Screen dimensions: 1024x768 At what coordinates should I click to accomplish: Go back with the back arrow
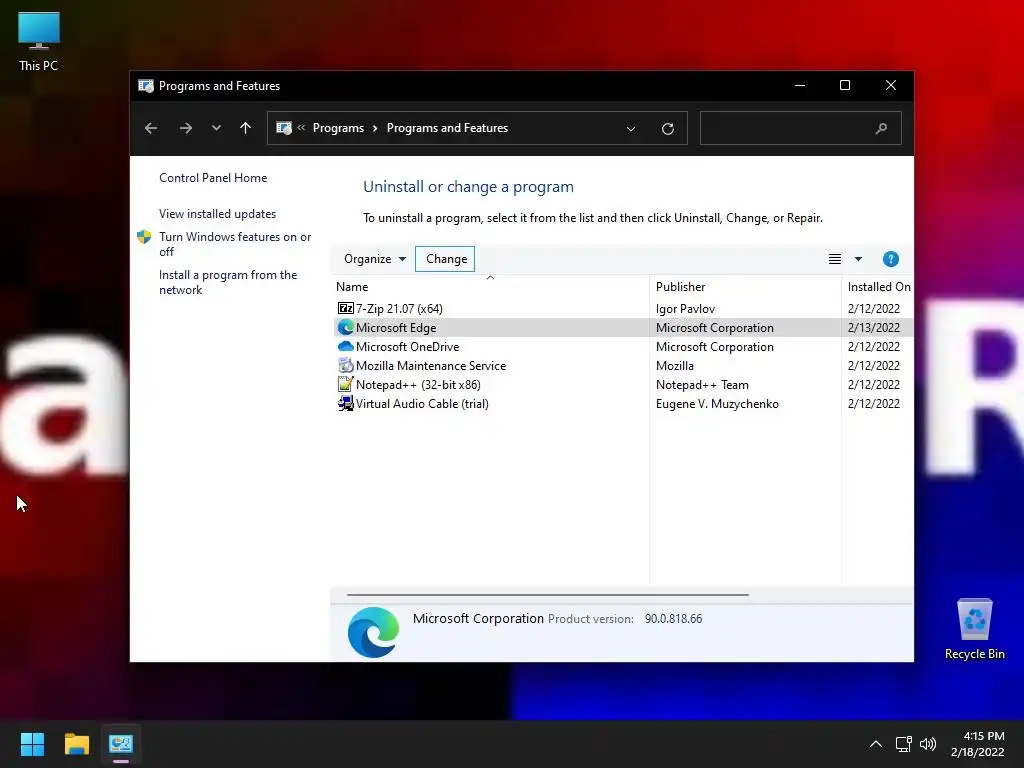click(151, 128)
